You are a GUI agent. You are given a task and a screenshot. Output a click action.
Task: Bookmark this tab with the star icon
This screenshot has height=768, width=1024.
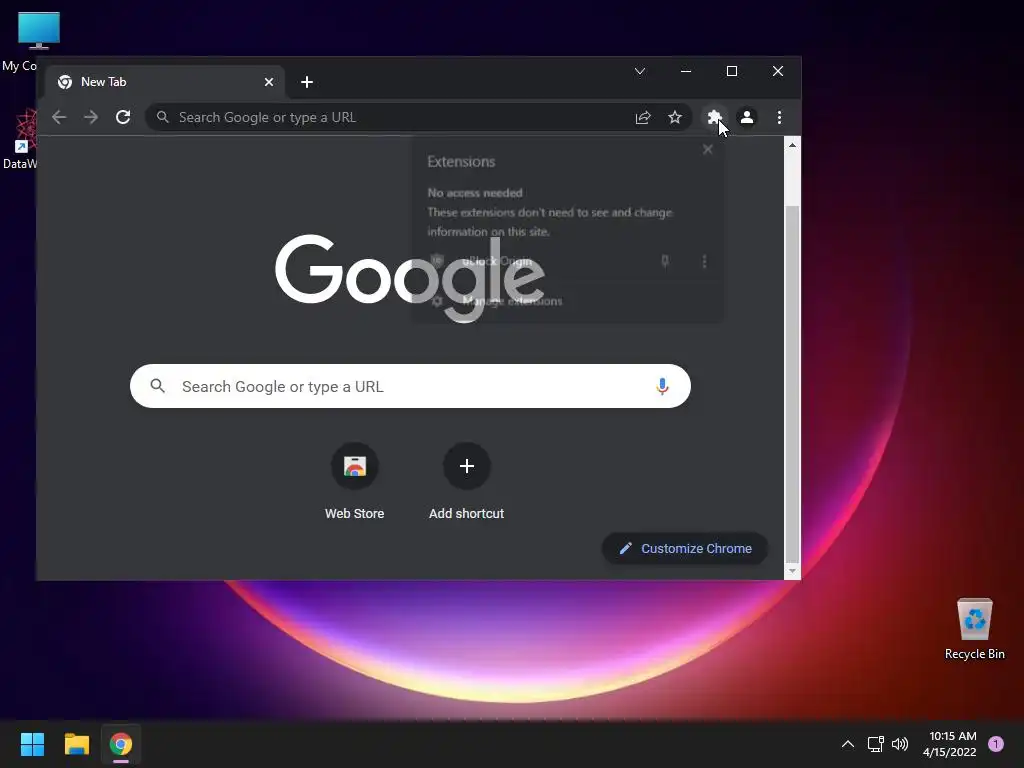tap(675, 118)
